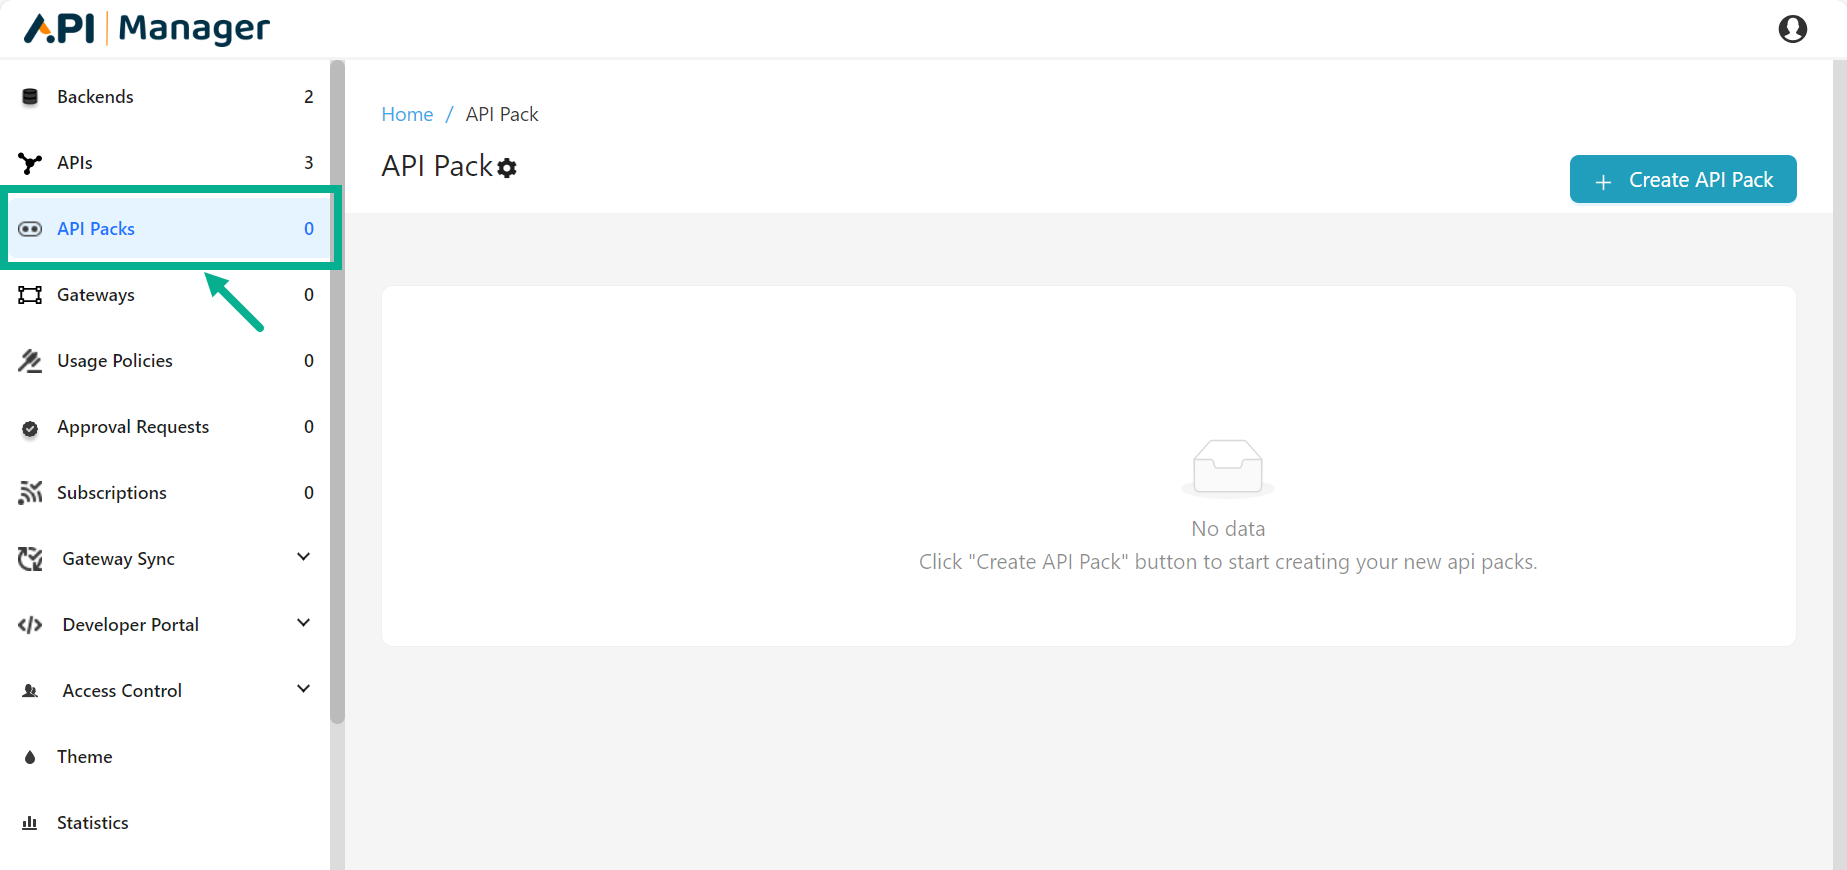
Task: Click the empty No data inbox illustration
Action: click(1227, 467)
